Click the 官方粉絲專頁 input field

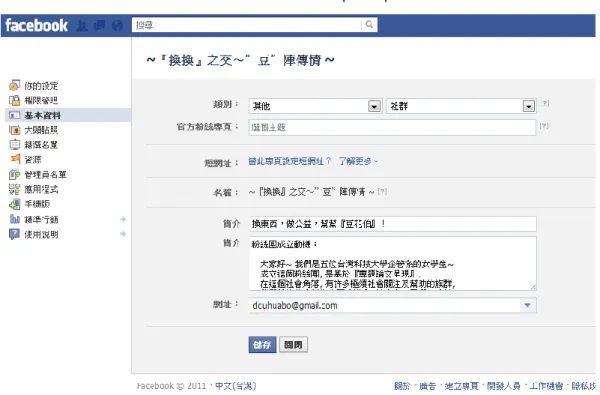(x=392, y=127)
